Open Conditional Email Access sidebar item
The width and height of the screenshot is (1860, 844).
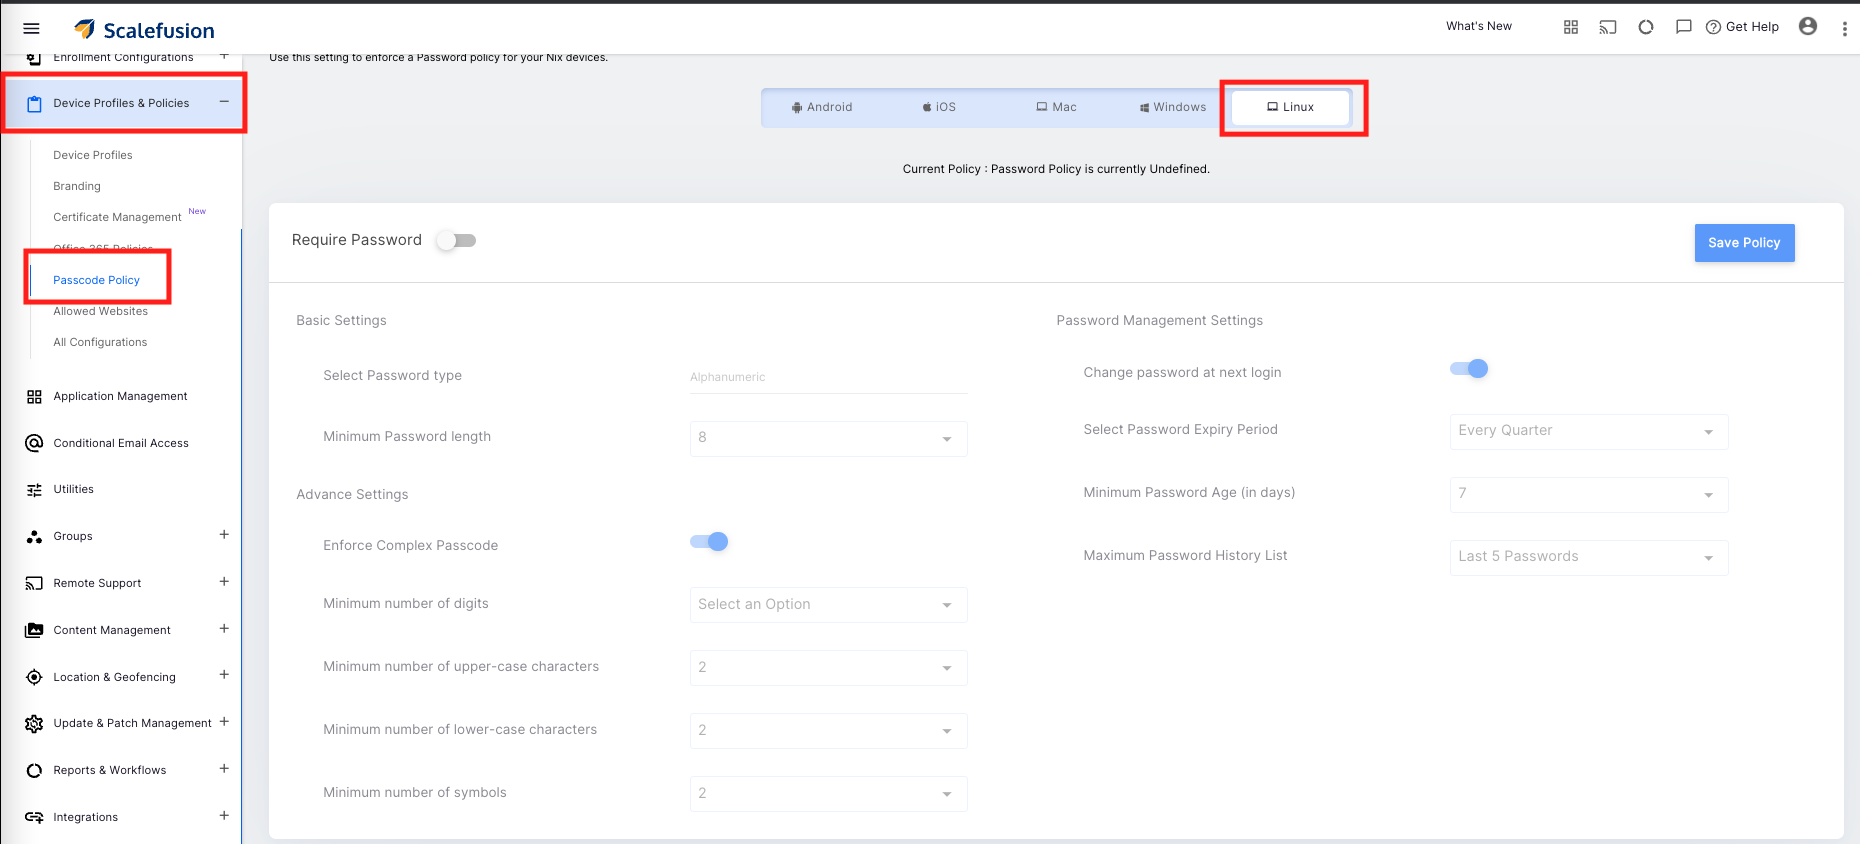[x=121, y=443]
